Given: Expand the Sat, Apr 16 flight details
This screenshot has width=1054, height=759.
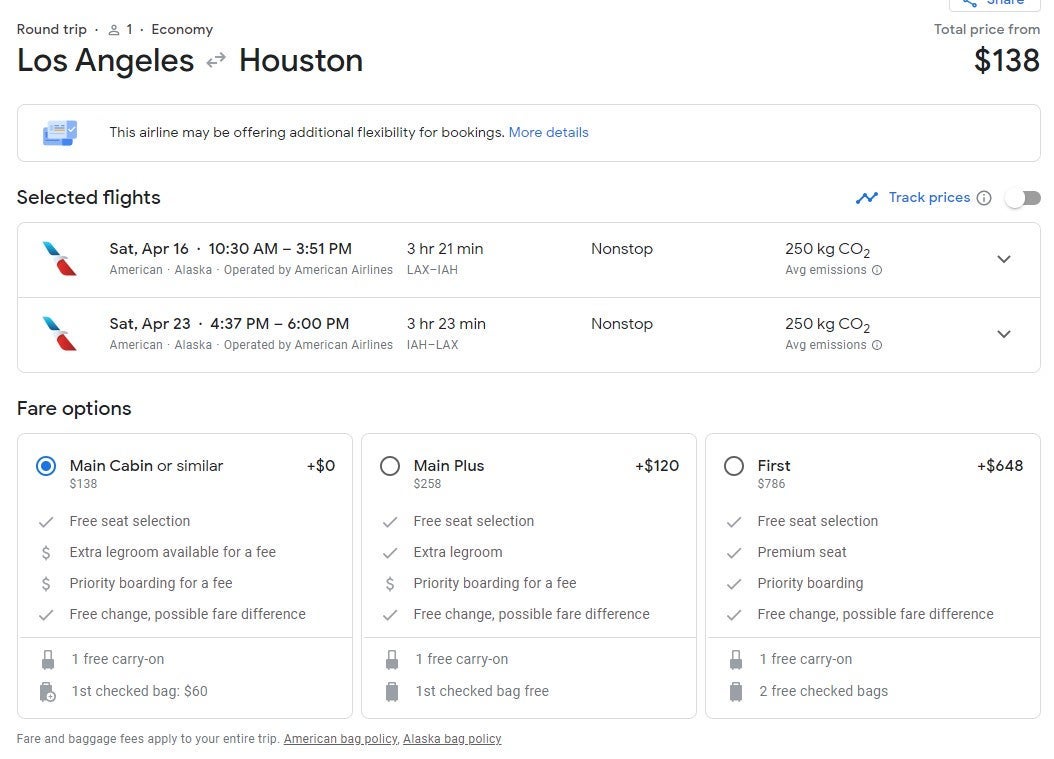Looking at the screenshot, I should click(1004, 259).
